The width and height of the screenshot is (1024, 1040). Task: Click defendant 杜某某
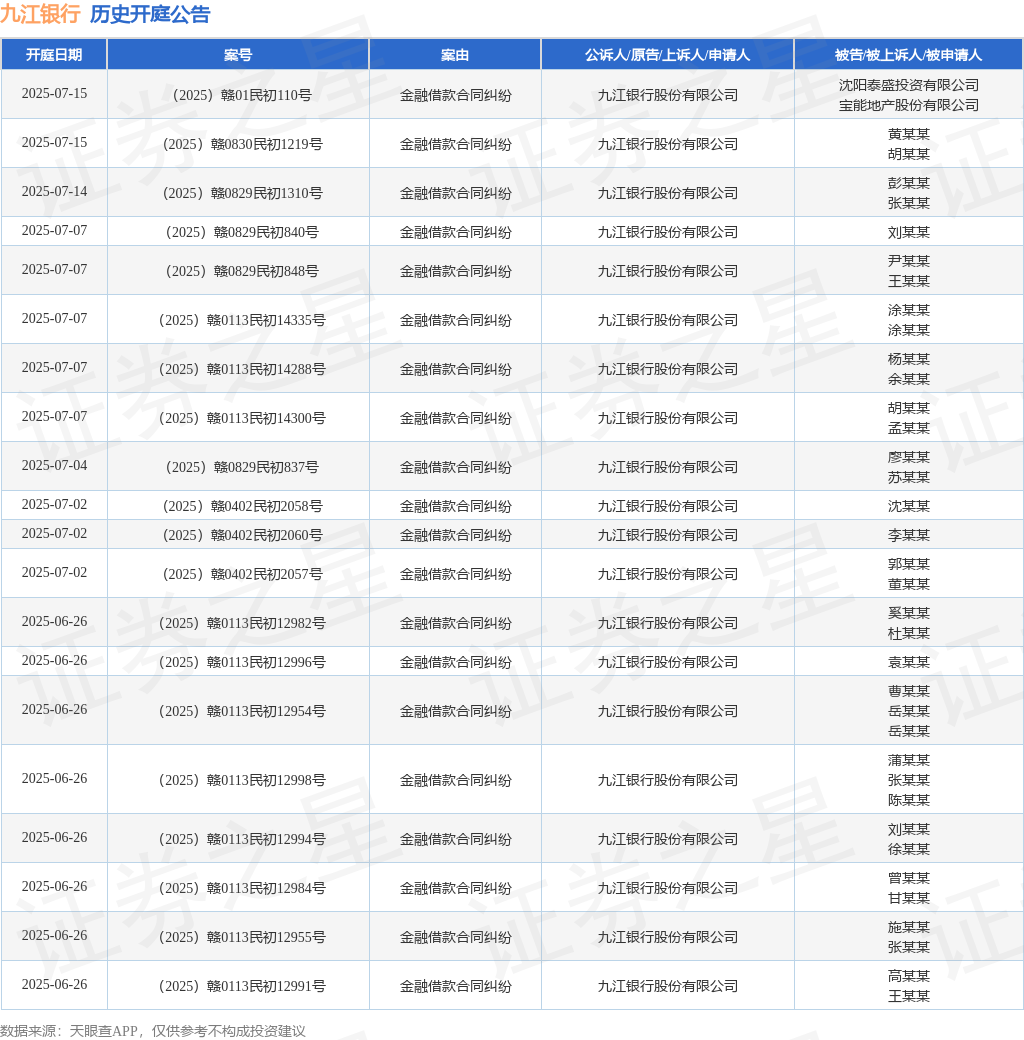pyautogui.click(x=909, y=634)
